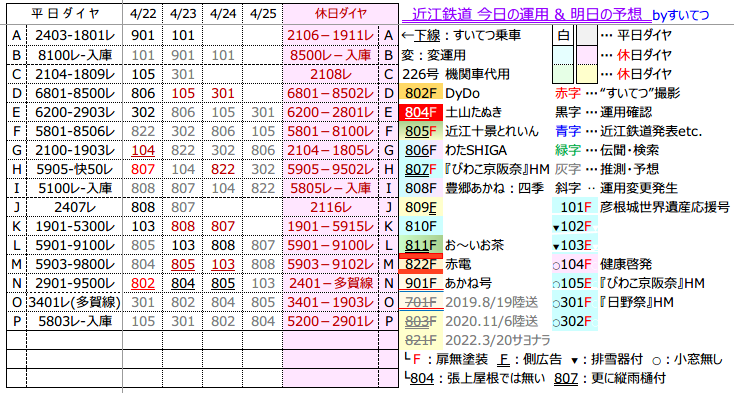Image resolution: width=734 pixels, height=393 pixels.
Task: Click the 8100レ-入庫 weekday service cell
Action: tap(74, 55)
